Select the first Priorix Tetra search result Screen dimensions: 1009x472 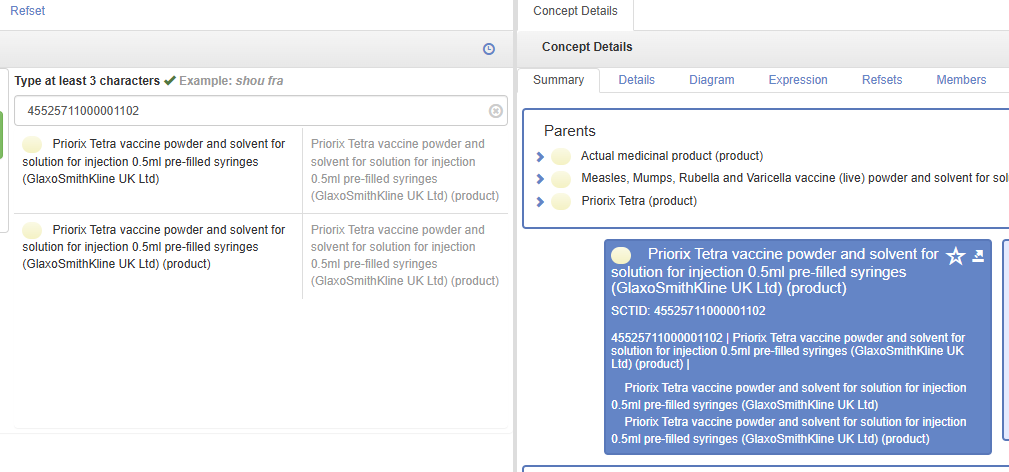[x=153, y=161]
